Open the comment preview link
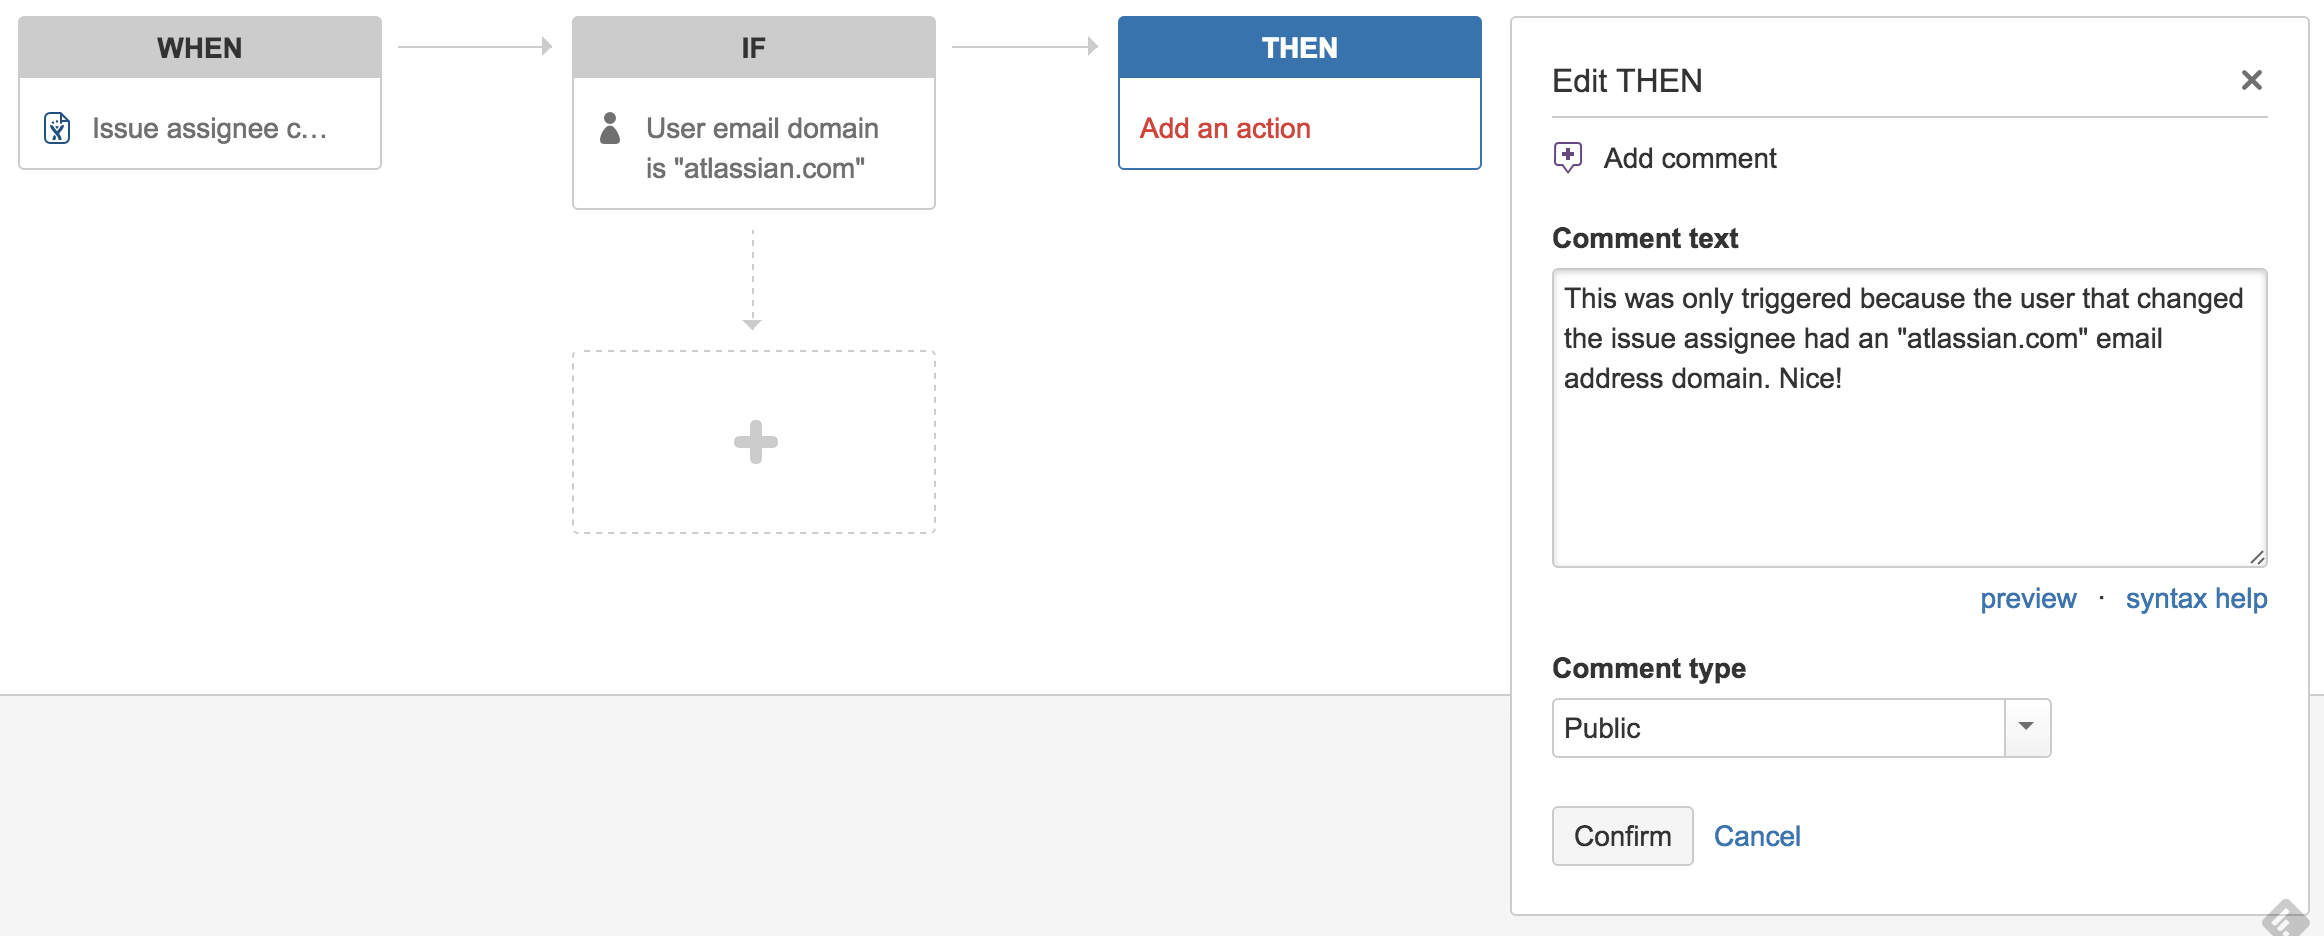This screenshot has height=936, width=2324. tap(2028, 598)
